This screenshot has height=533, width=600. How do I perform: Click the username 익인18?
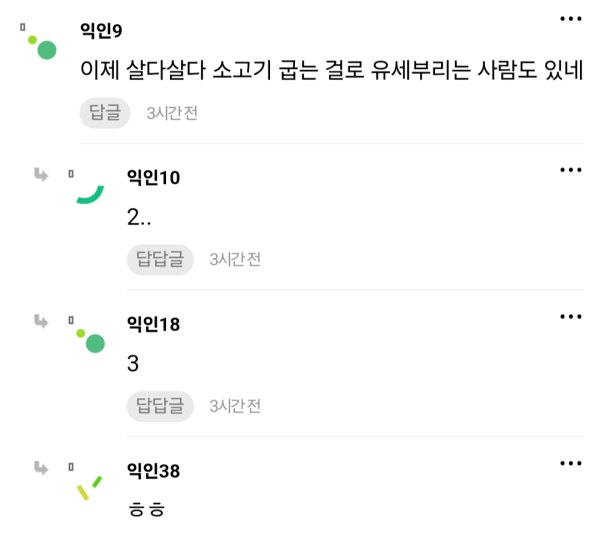click(153, 324)
